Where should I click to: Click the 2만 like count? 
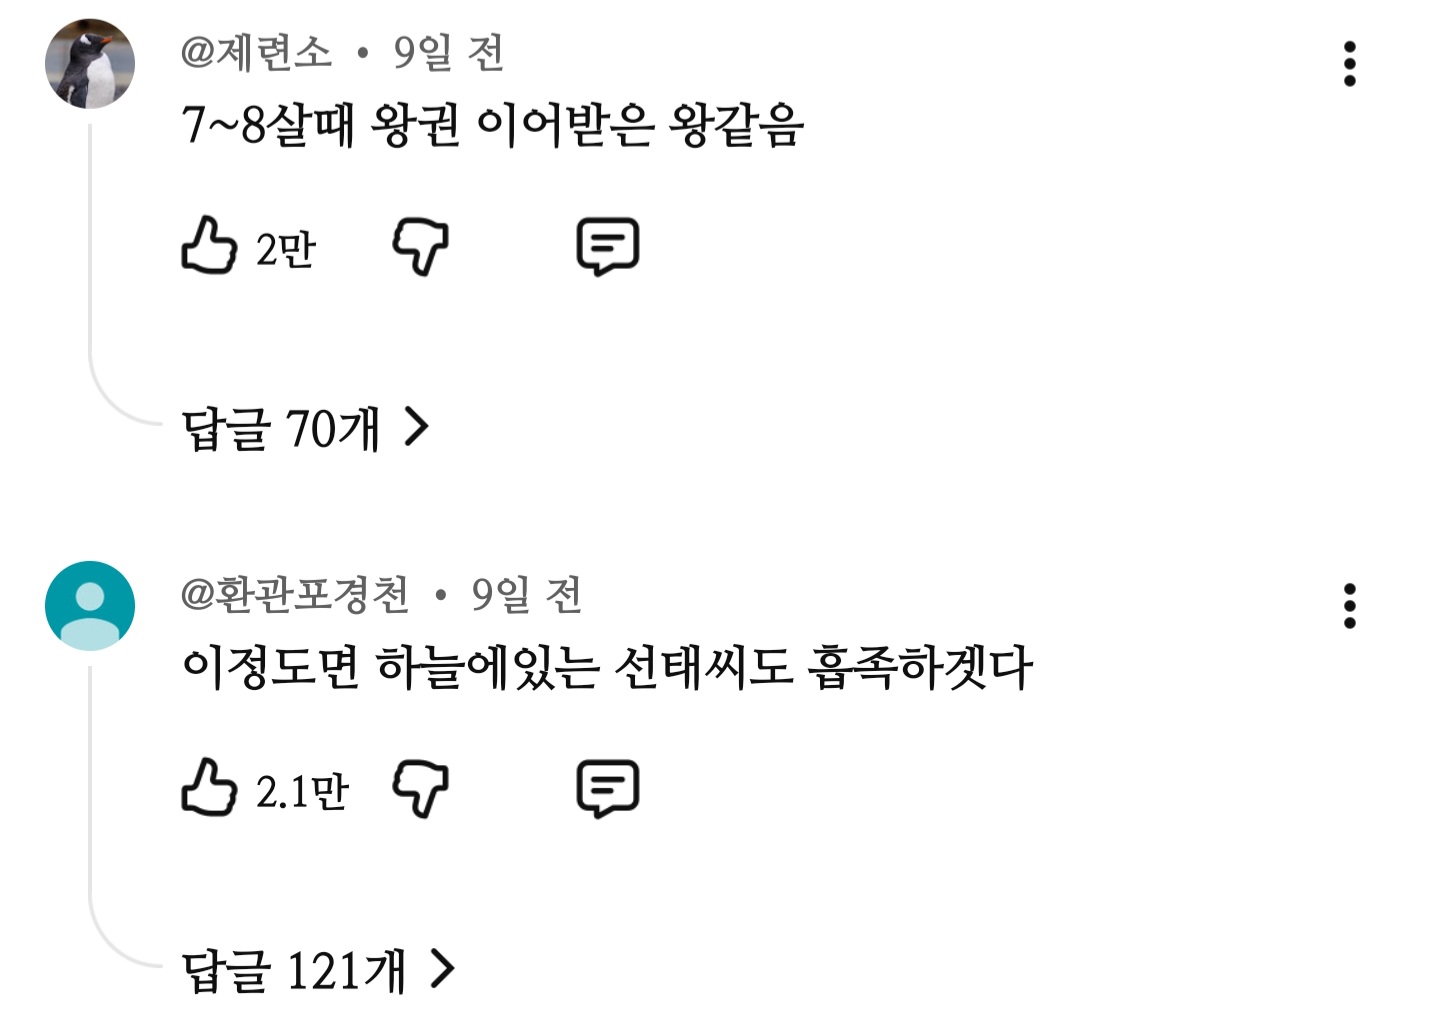tap(286, 249)
